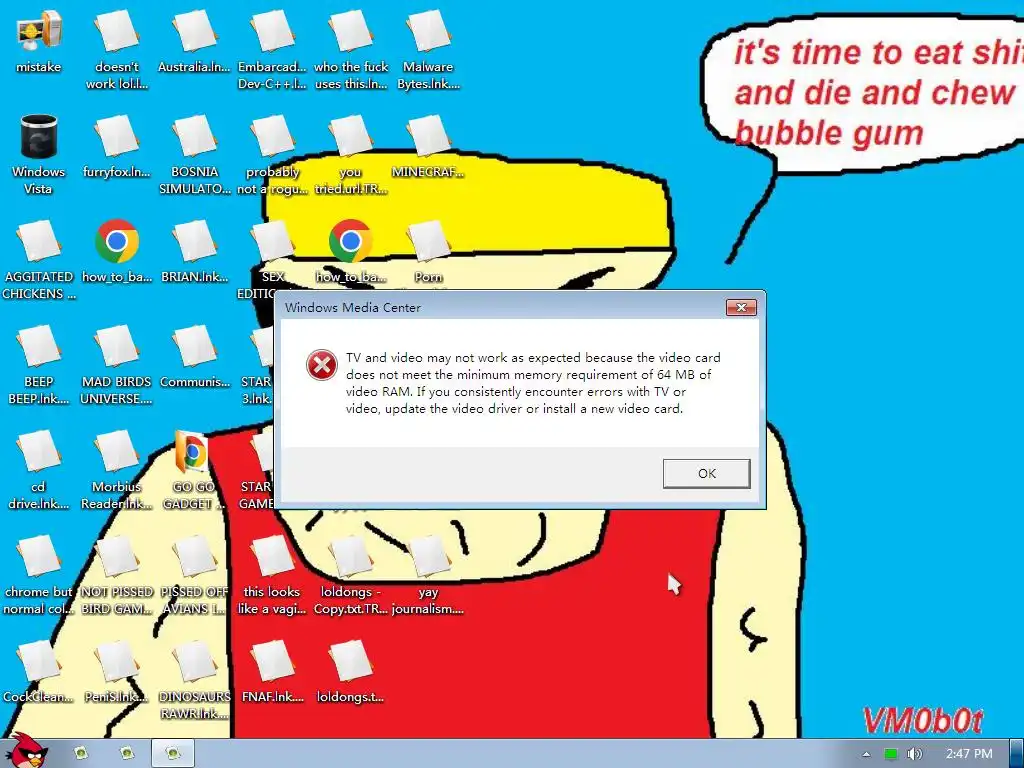Select the 'doesn't work lol' shortcut
1024x768 pixels.
point(117,50)
